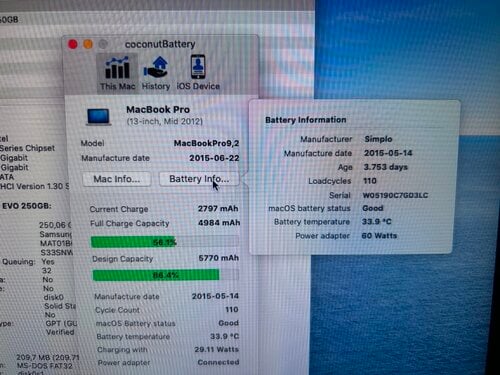Click the Cycle Count value 110
The height and width of the screenshot is (375, 500).
tap(232, 310)
